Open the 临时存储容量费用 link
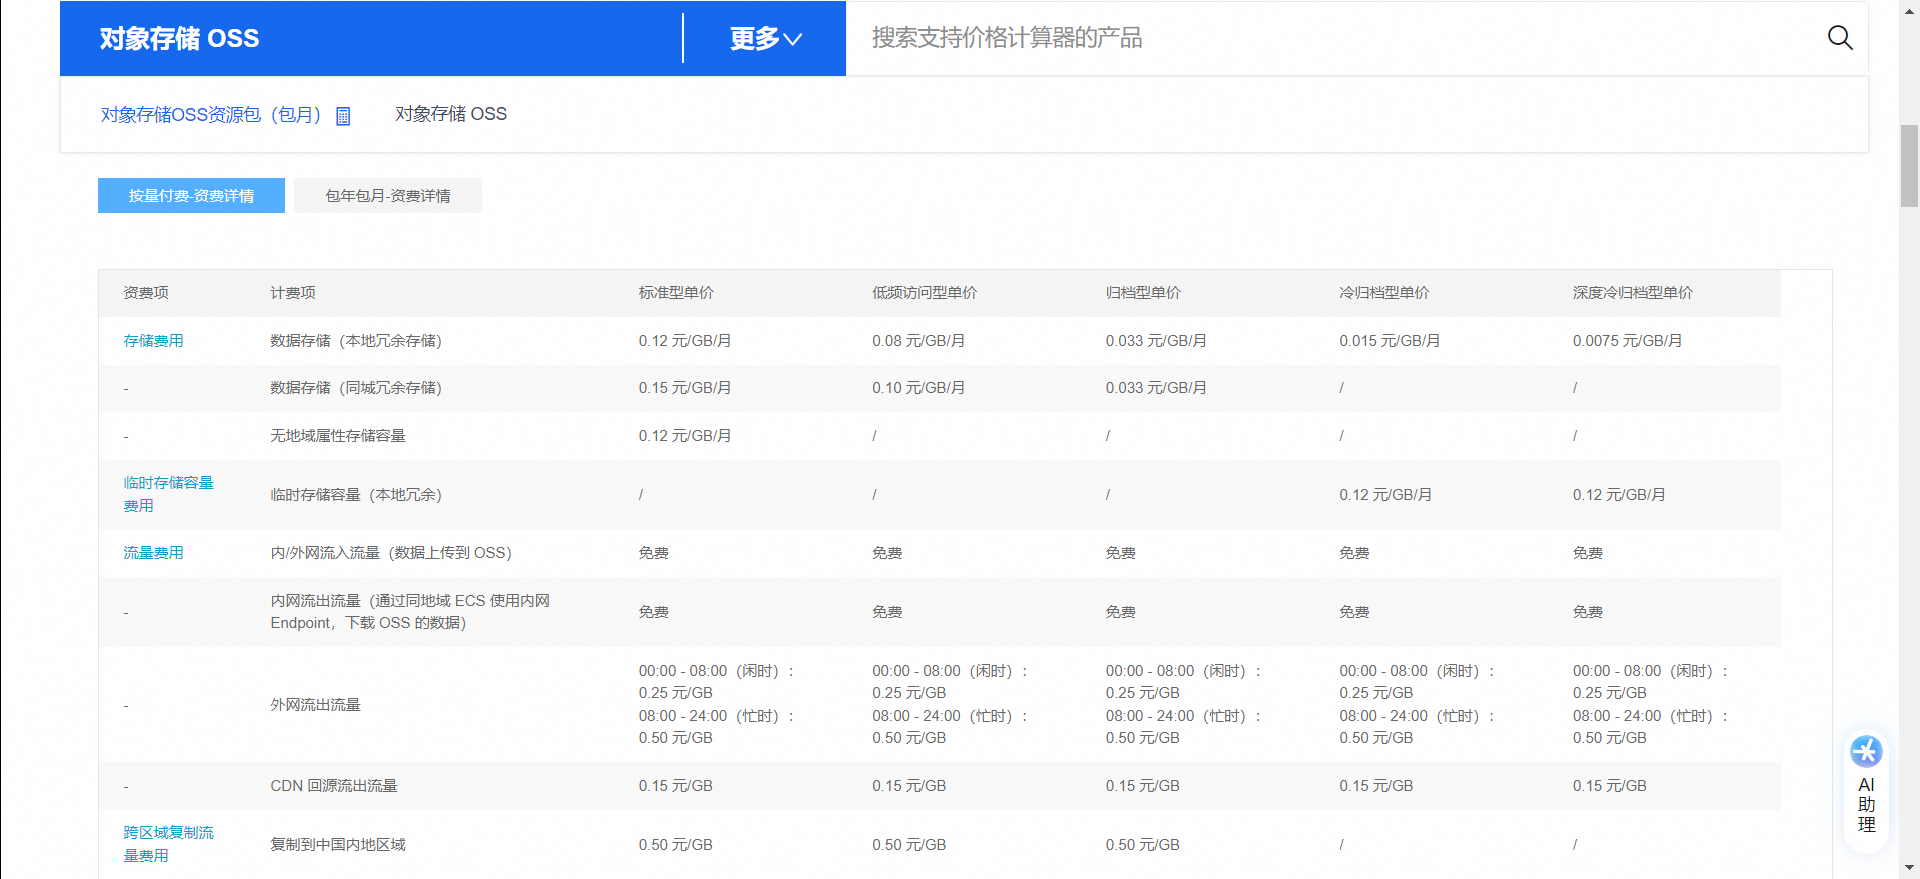Screen dimensions: 1920x879 (168, 494)
